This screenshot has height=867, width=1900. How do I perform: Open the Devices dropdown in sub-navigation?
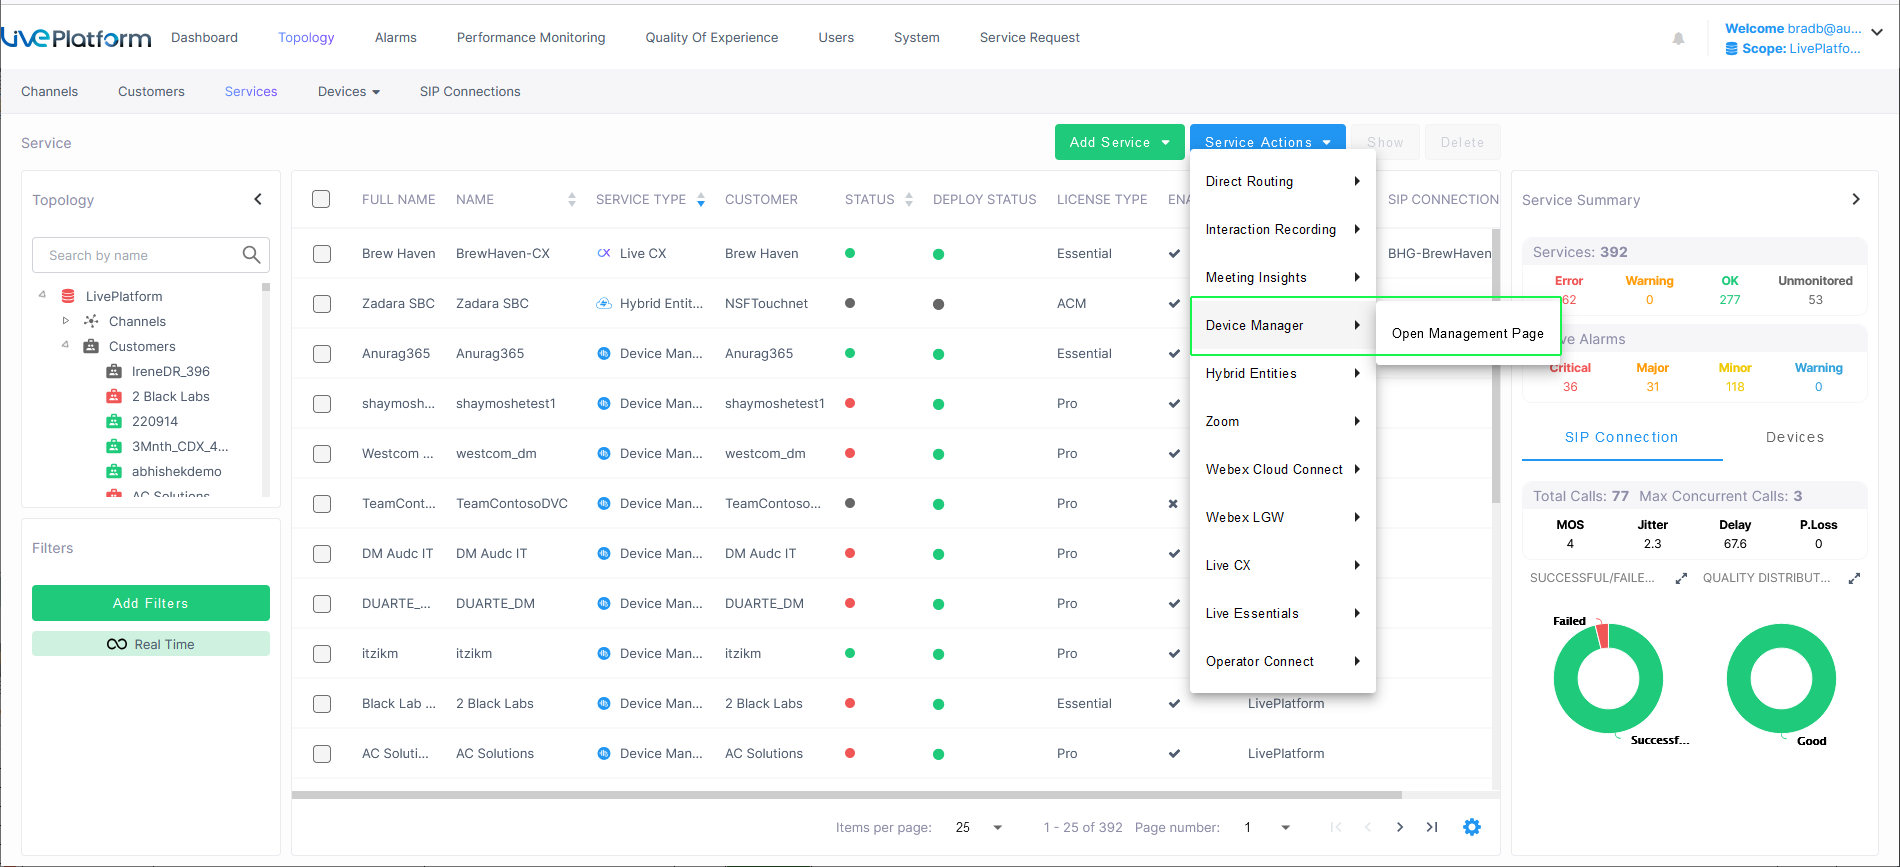349,92
